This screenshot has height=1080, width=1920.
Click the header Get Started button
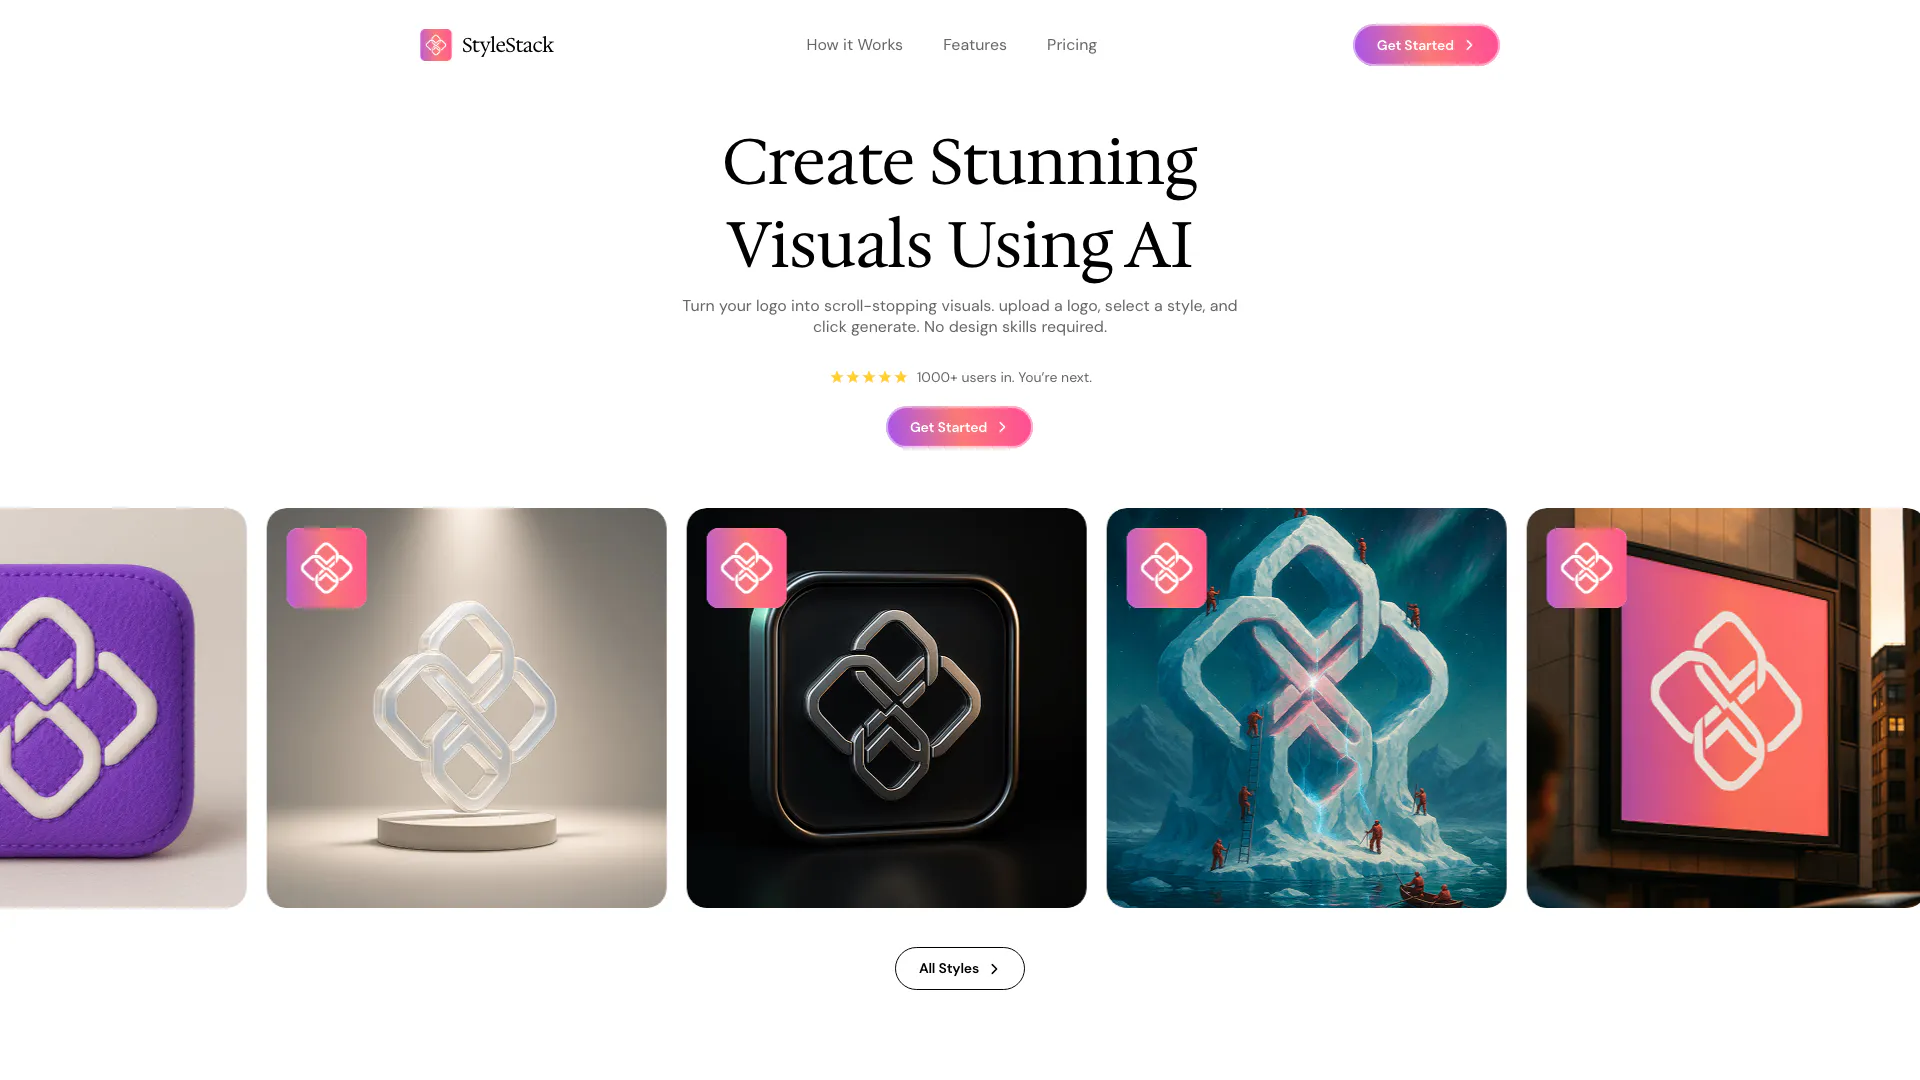click(x=1426, y=45)
